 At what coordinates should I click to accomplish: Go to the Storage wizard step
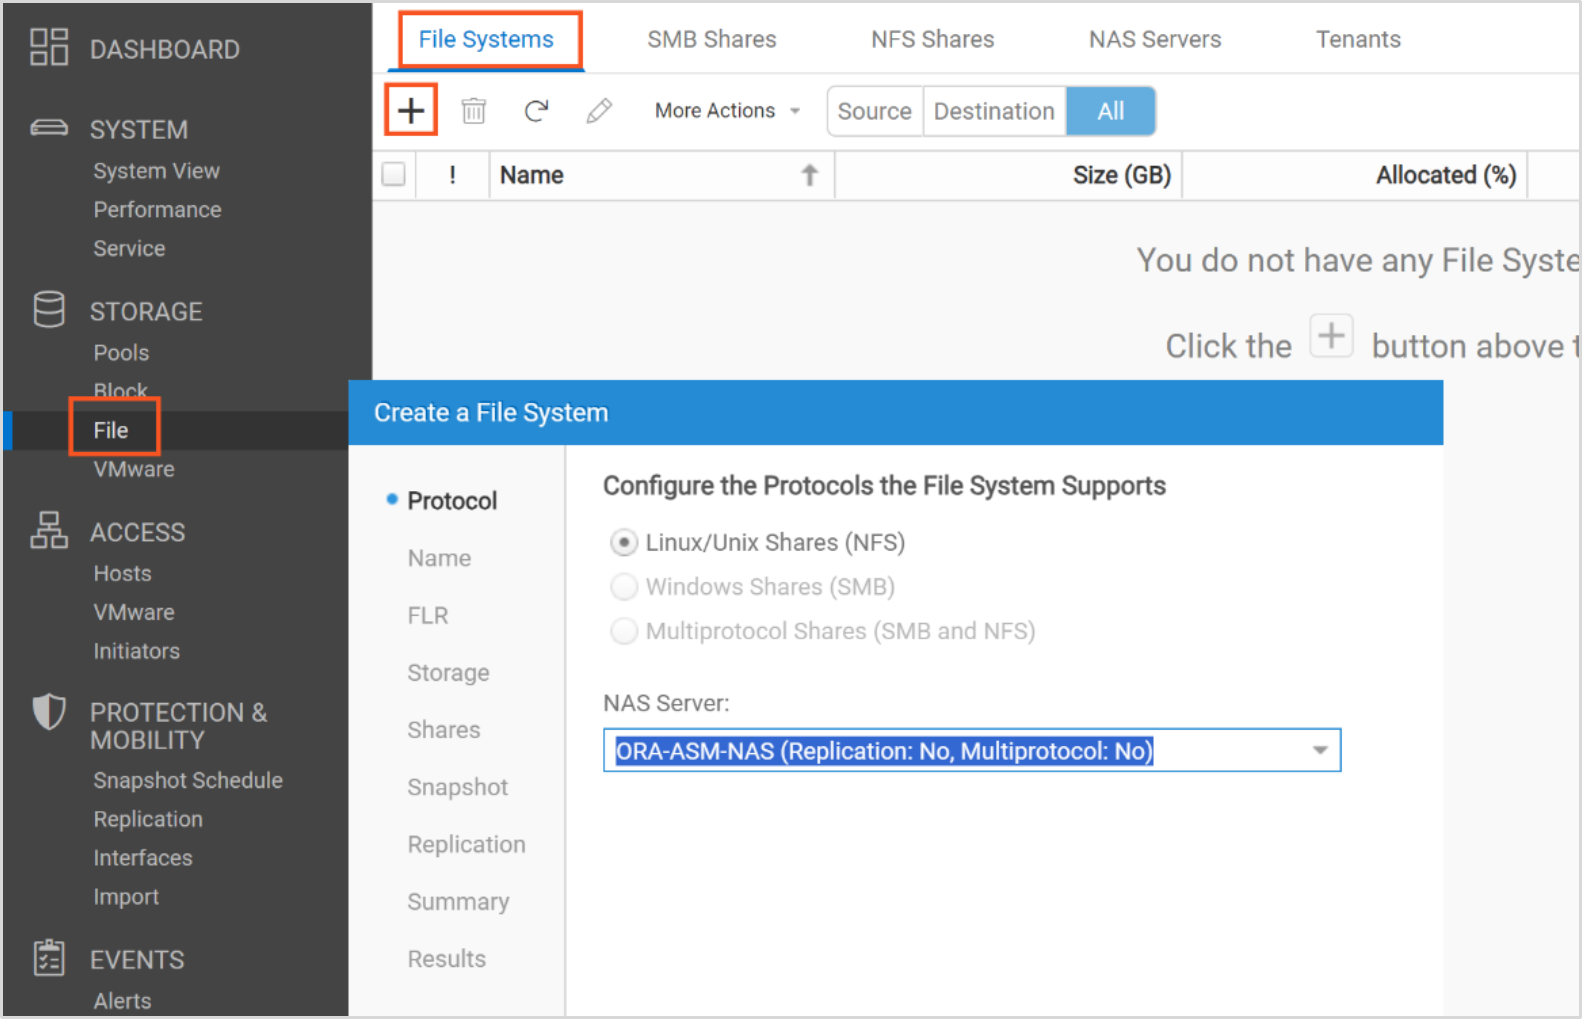click(448, 673)
